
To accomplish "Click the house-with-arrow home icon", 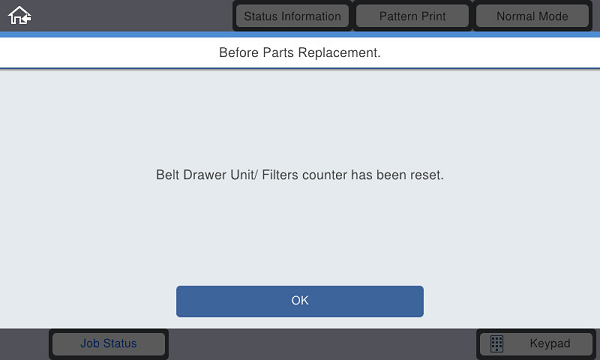I will pyautogui.click(x=20, y=16).
